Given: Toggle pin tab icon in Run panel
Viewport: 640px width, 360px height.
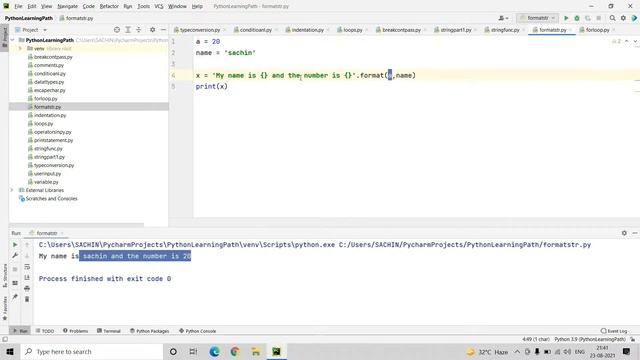Looking at the screenshot, I should (15, 297).
